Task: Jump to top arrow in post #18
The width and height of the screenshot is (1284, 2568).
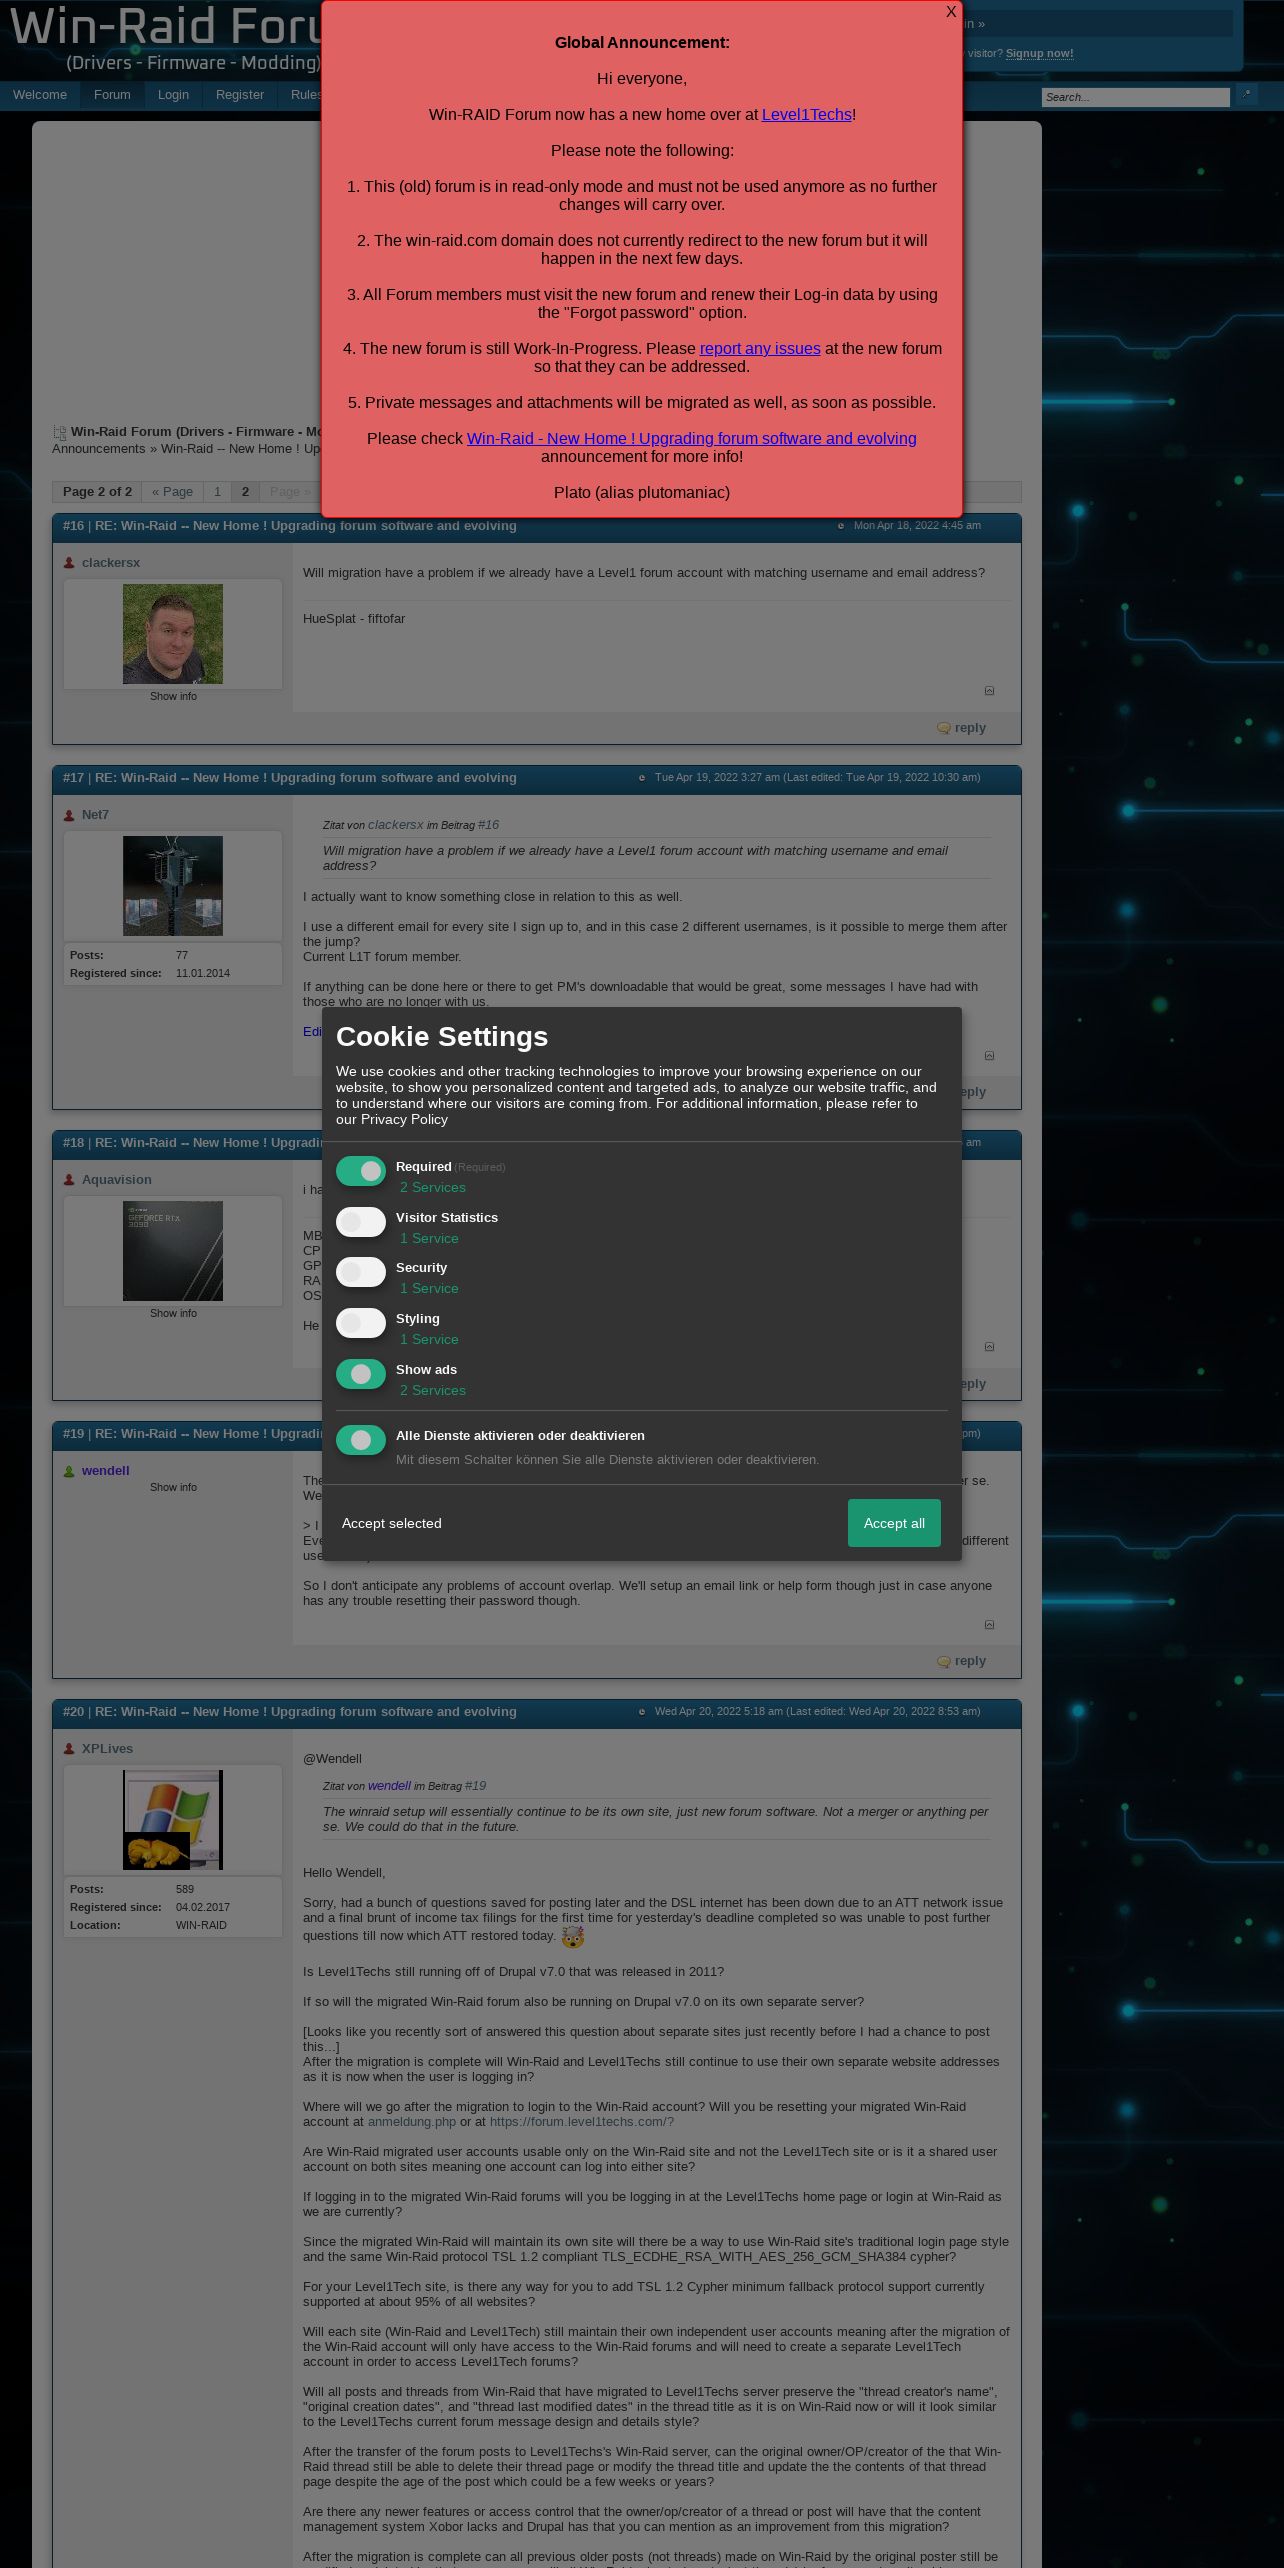Action: [x=989, y=1347]
